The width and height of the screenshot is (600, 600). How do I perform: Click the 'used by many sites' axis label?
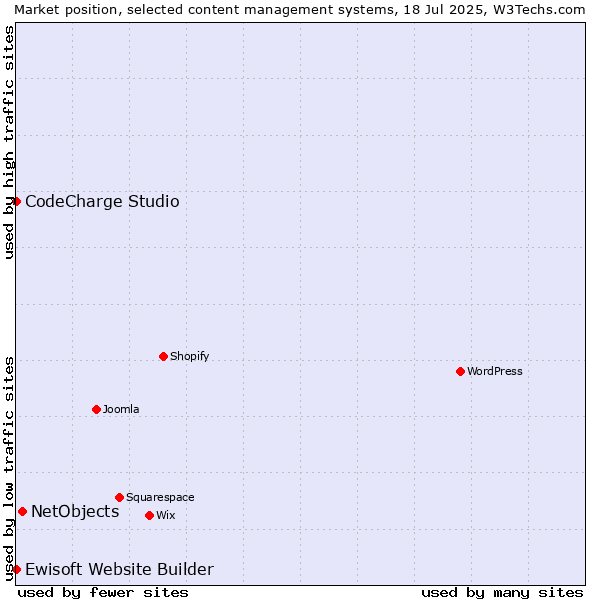tap(502, 593)
